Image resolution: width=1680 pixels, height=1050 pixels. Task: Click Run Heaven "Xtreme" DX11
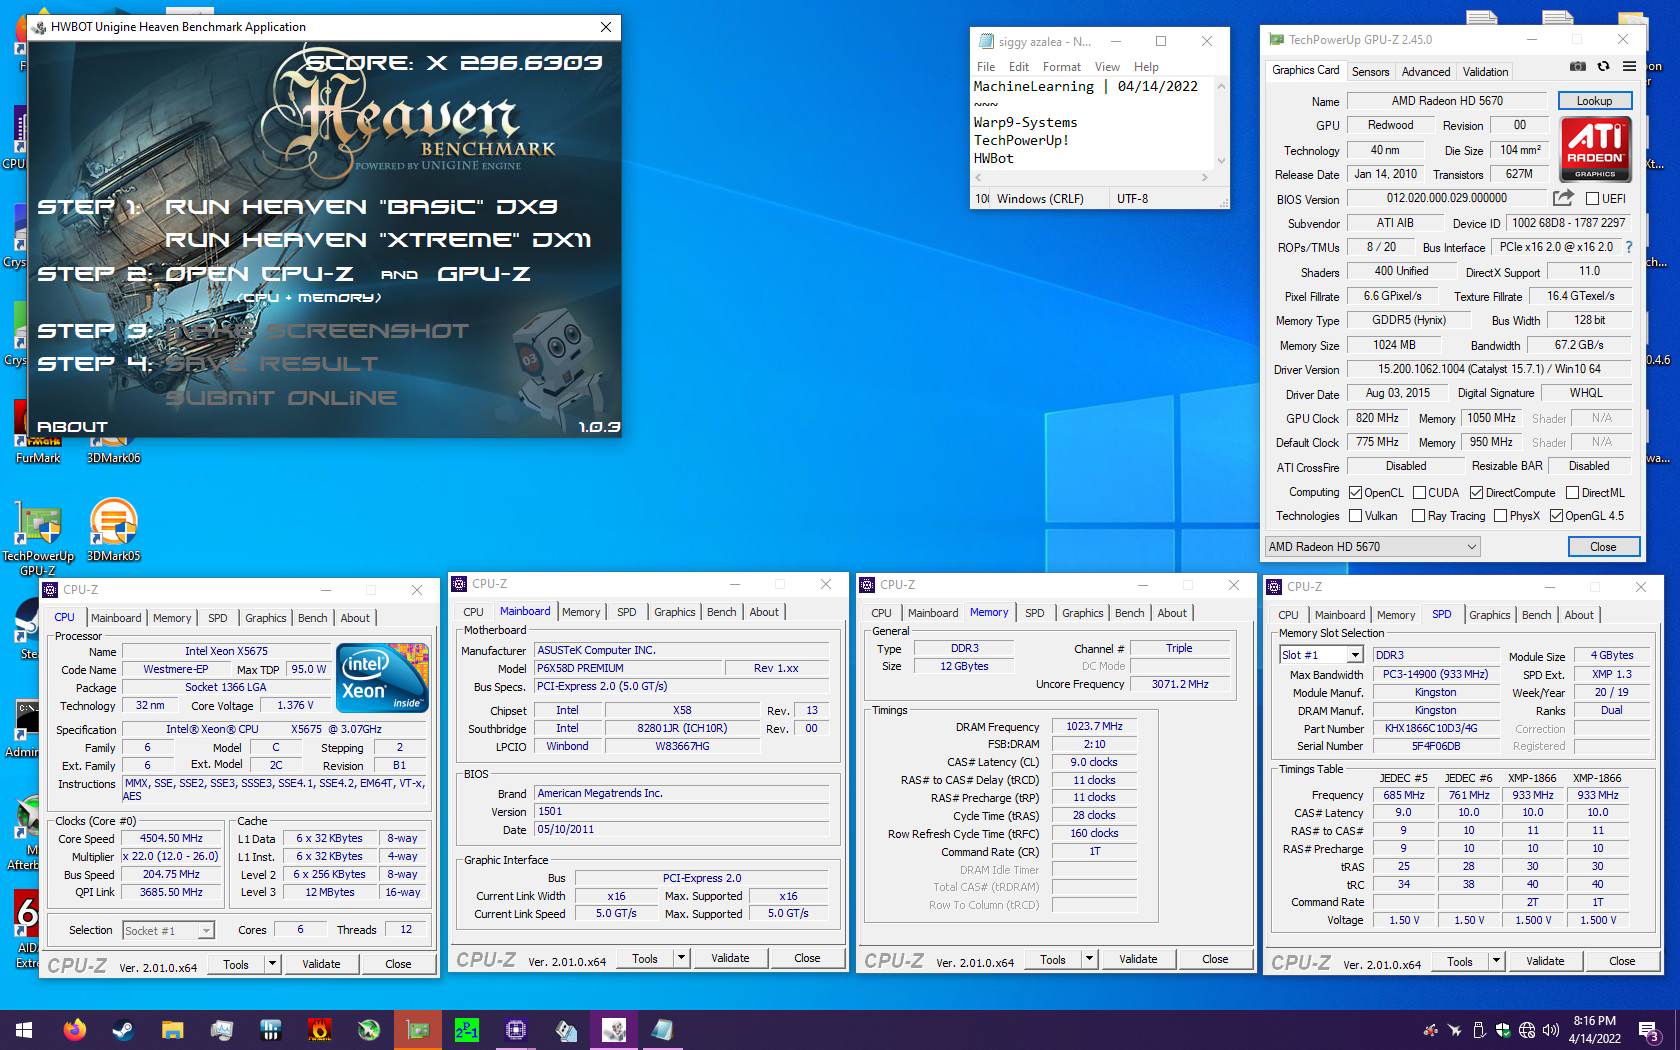pos(378,240)
